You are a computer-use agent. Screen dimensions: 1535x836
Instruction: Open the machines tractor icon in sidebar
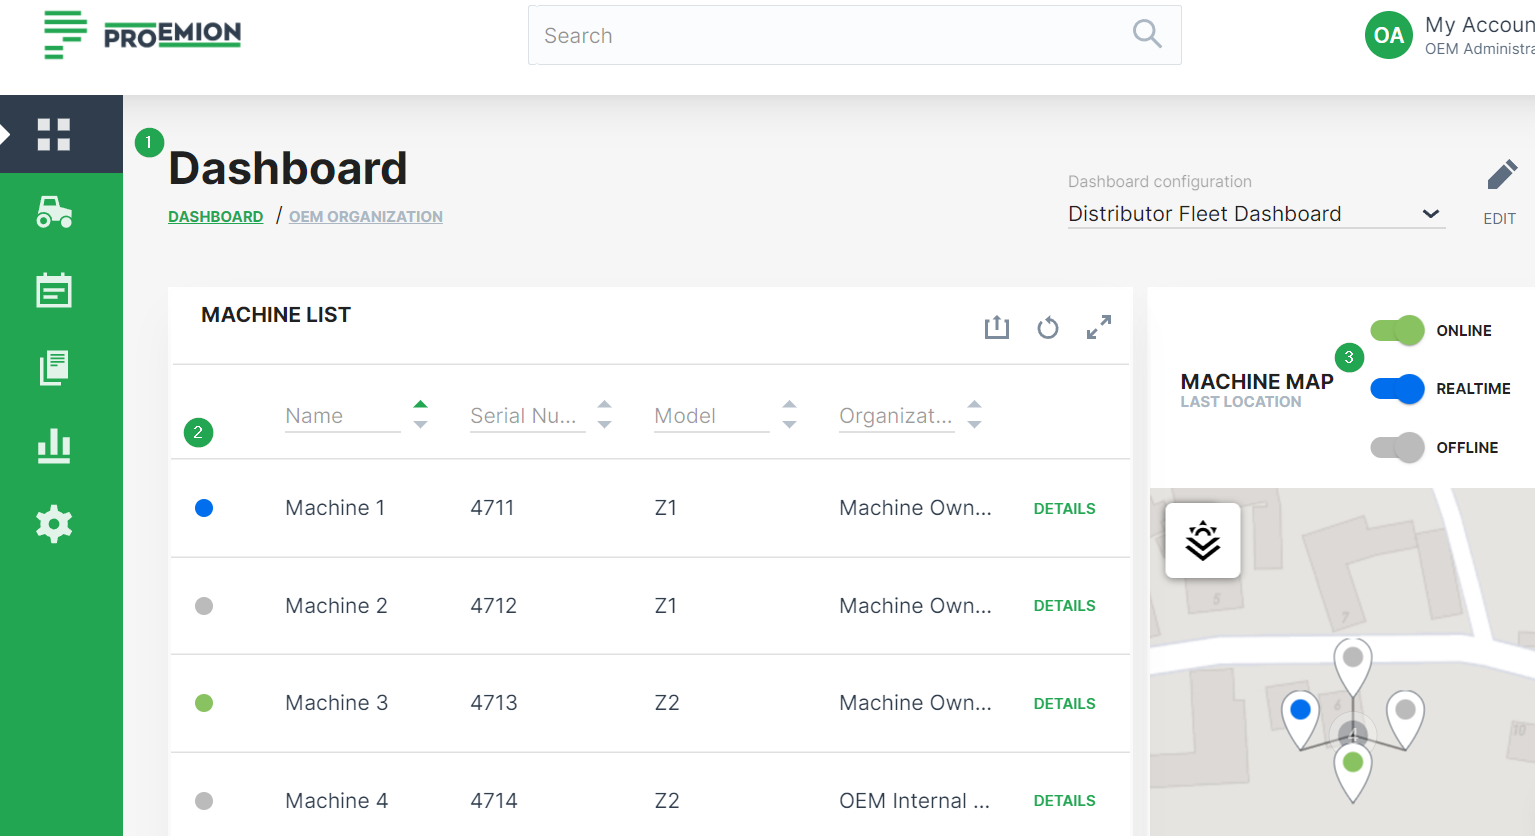[54, 212]
